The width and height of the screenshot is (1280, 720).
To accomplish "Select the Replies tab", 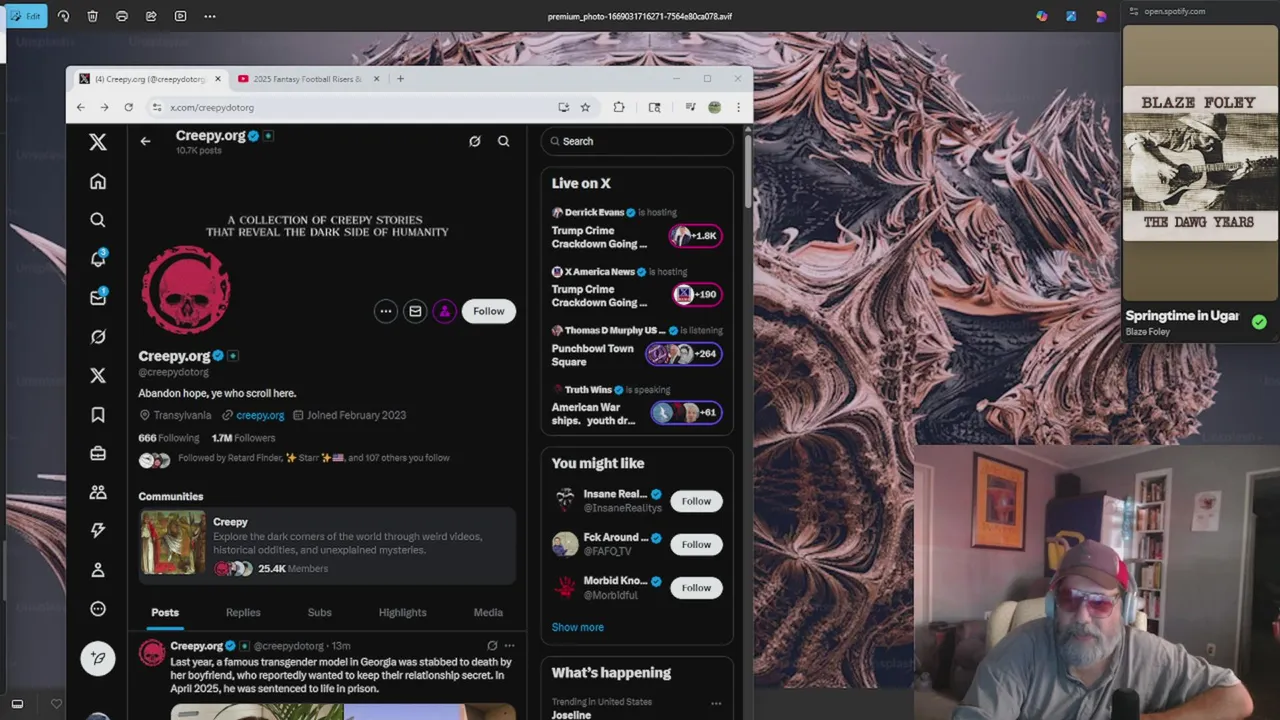I will tap(243, 612).
